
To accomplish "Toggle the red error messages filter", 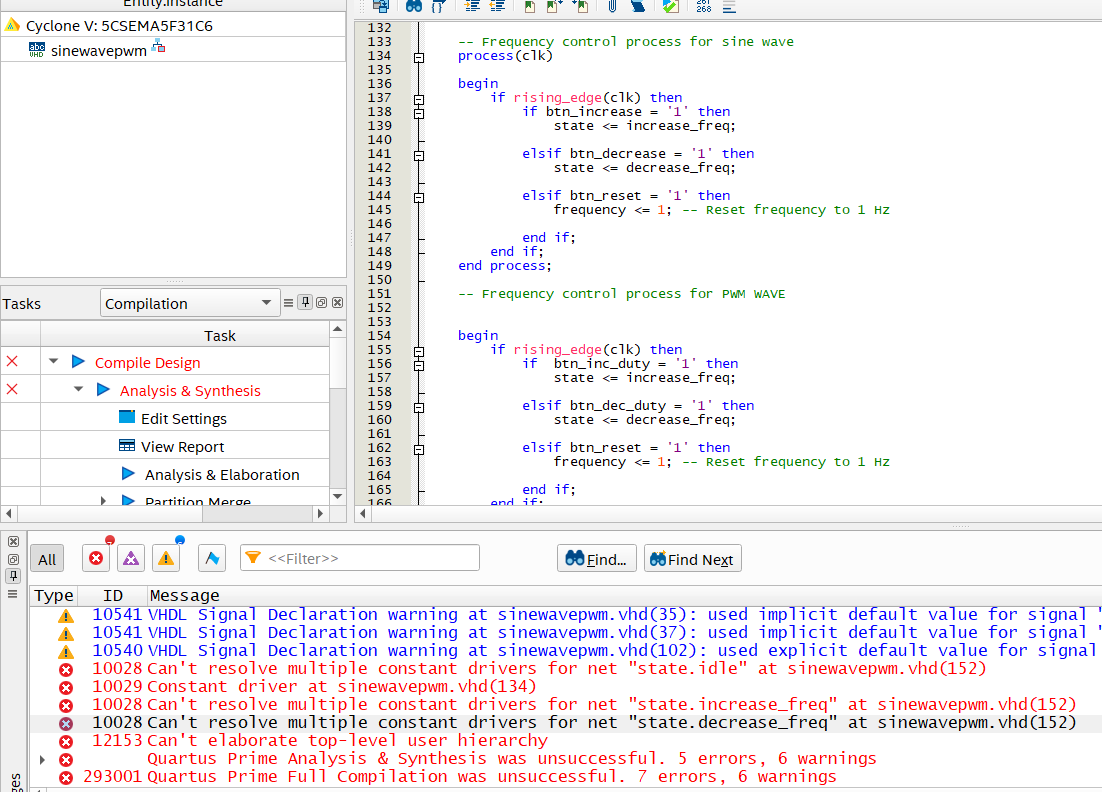I will point(95,558).
